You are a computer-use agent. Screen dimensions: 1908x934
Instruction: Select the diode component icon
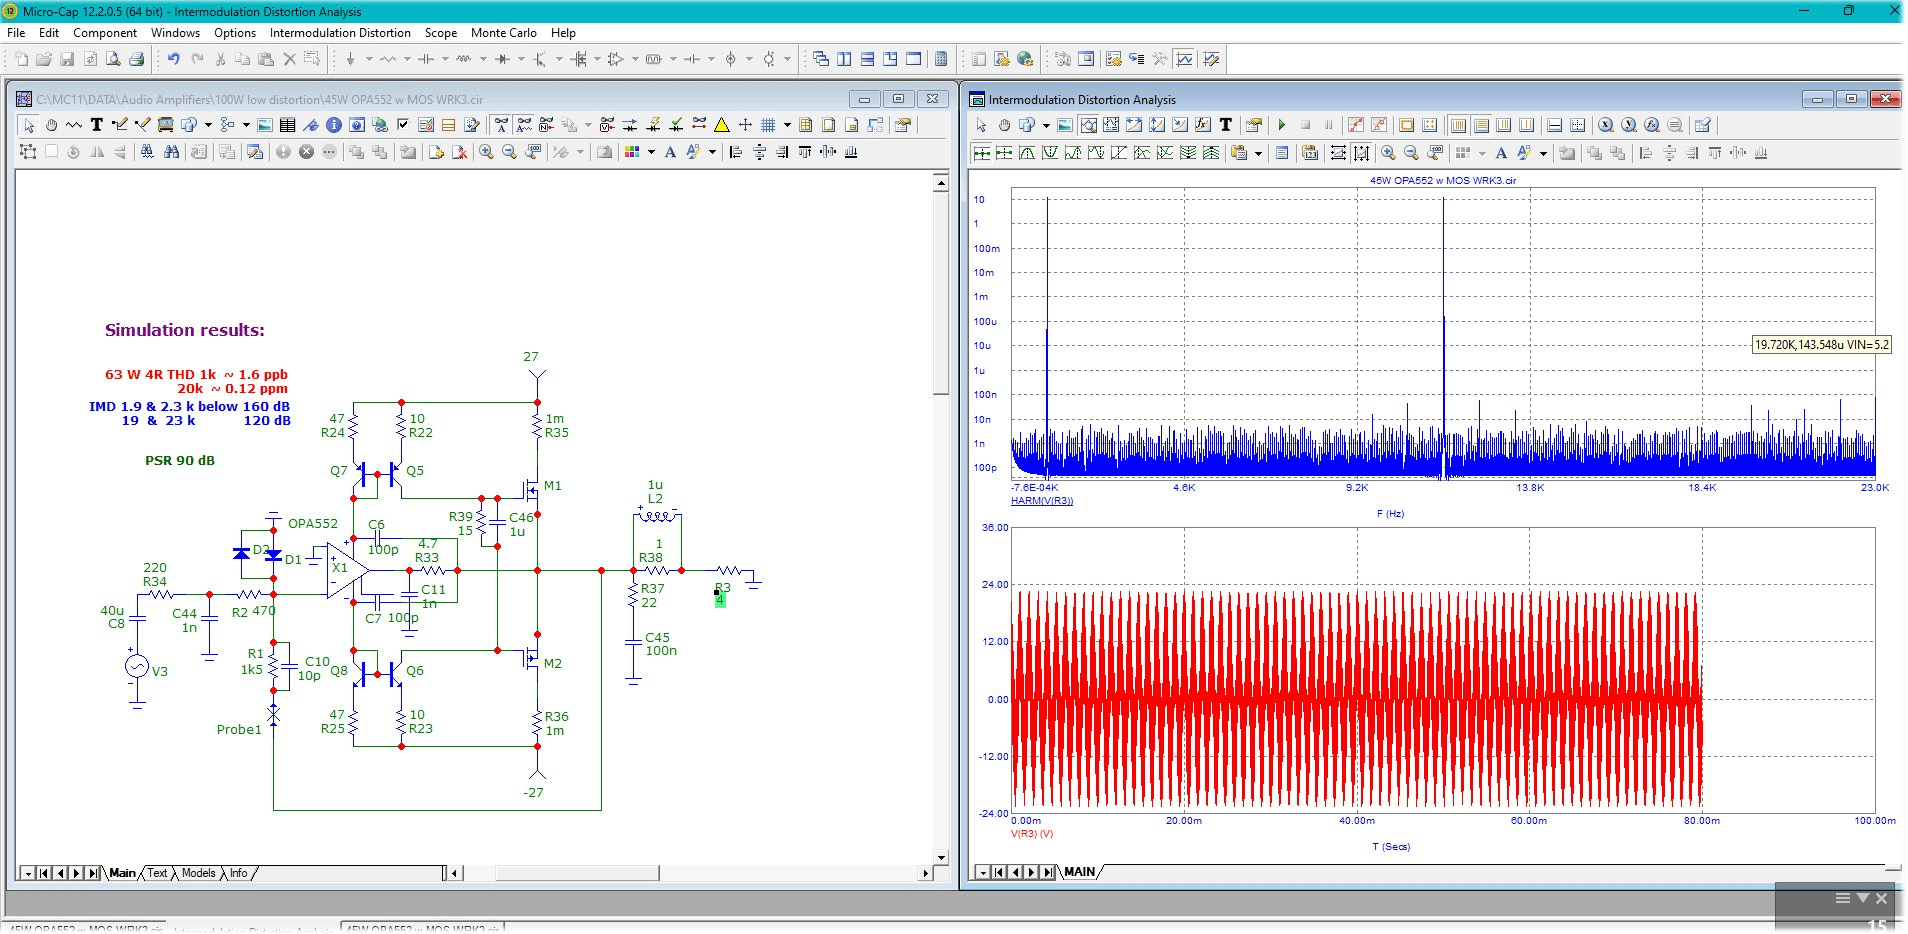(502, 59)
